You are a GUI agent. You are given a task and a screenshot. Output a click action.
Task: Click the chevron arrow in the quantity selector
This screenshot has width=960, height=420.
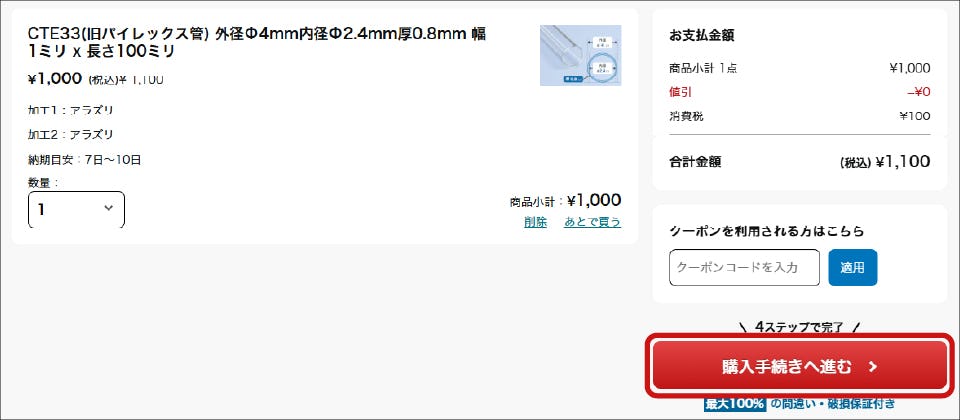tap(109, 208)
